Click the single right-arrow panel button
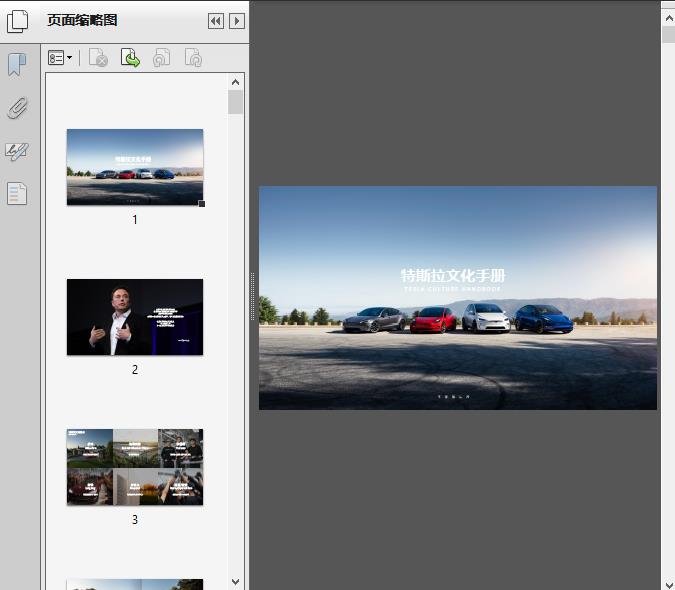This screenshot has height=590, width=675. (236, 21)
